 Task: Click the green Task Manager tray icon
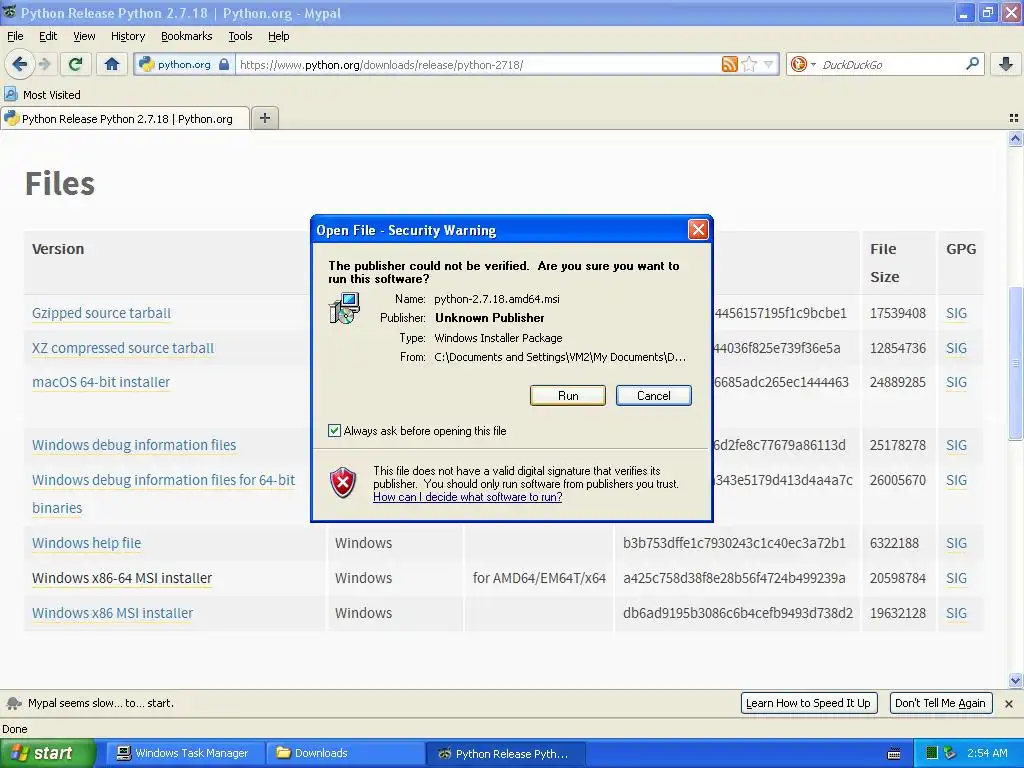933,753
